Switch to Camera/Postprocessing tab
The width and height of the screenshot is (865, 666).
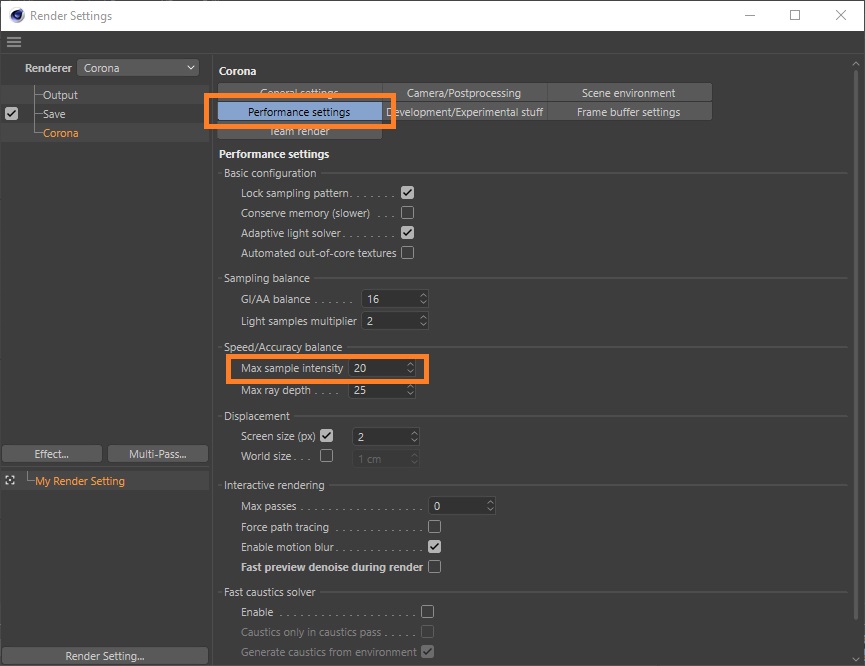pos(464,93)
